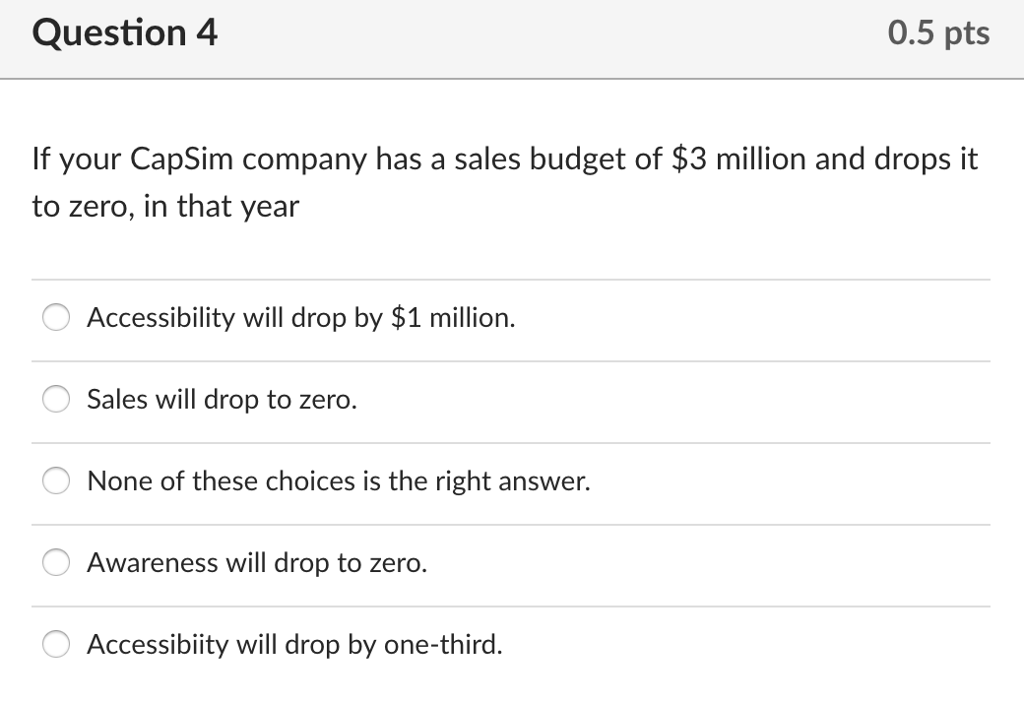Click the text 'None of these choices is the right answer'

[338, 481]
